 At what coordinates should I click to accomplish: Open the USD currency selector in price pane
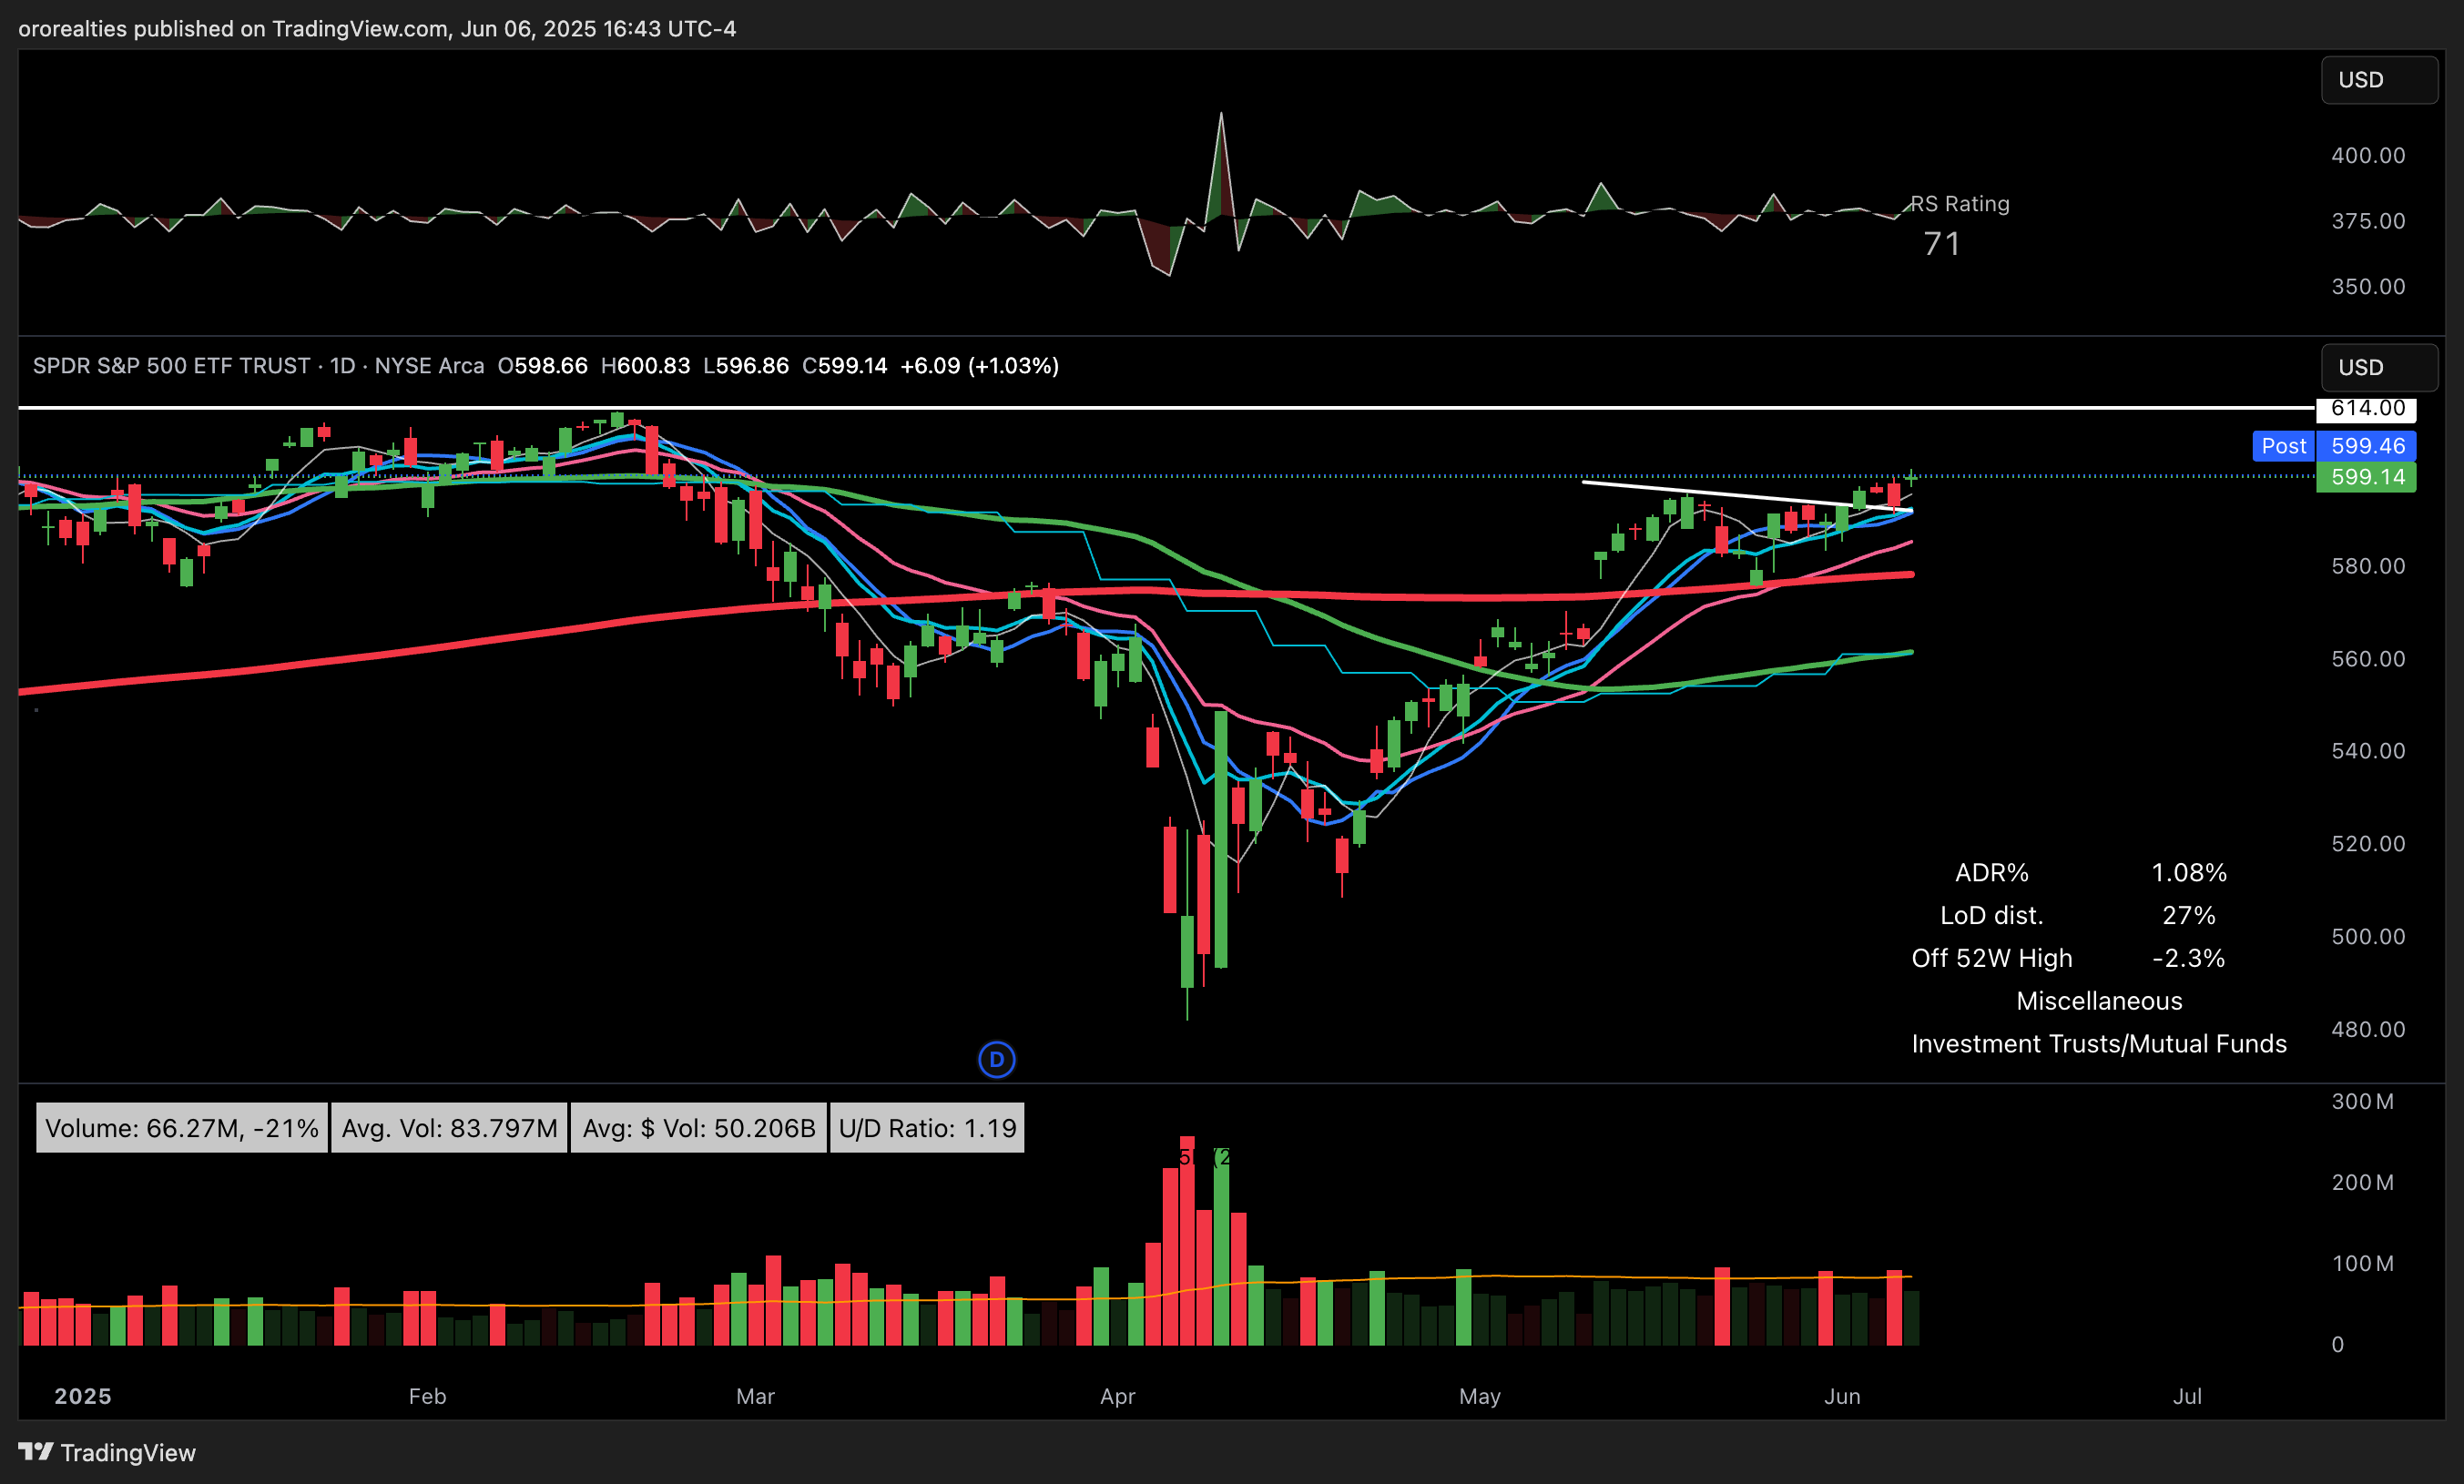pyautogui.click(x=2378, y=367)
